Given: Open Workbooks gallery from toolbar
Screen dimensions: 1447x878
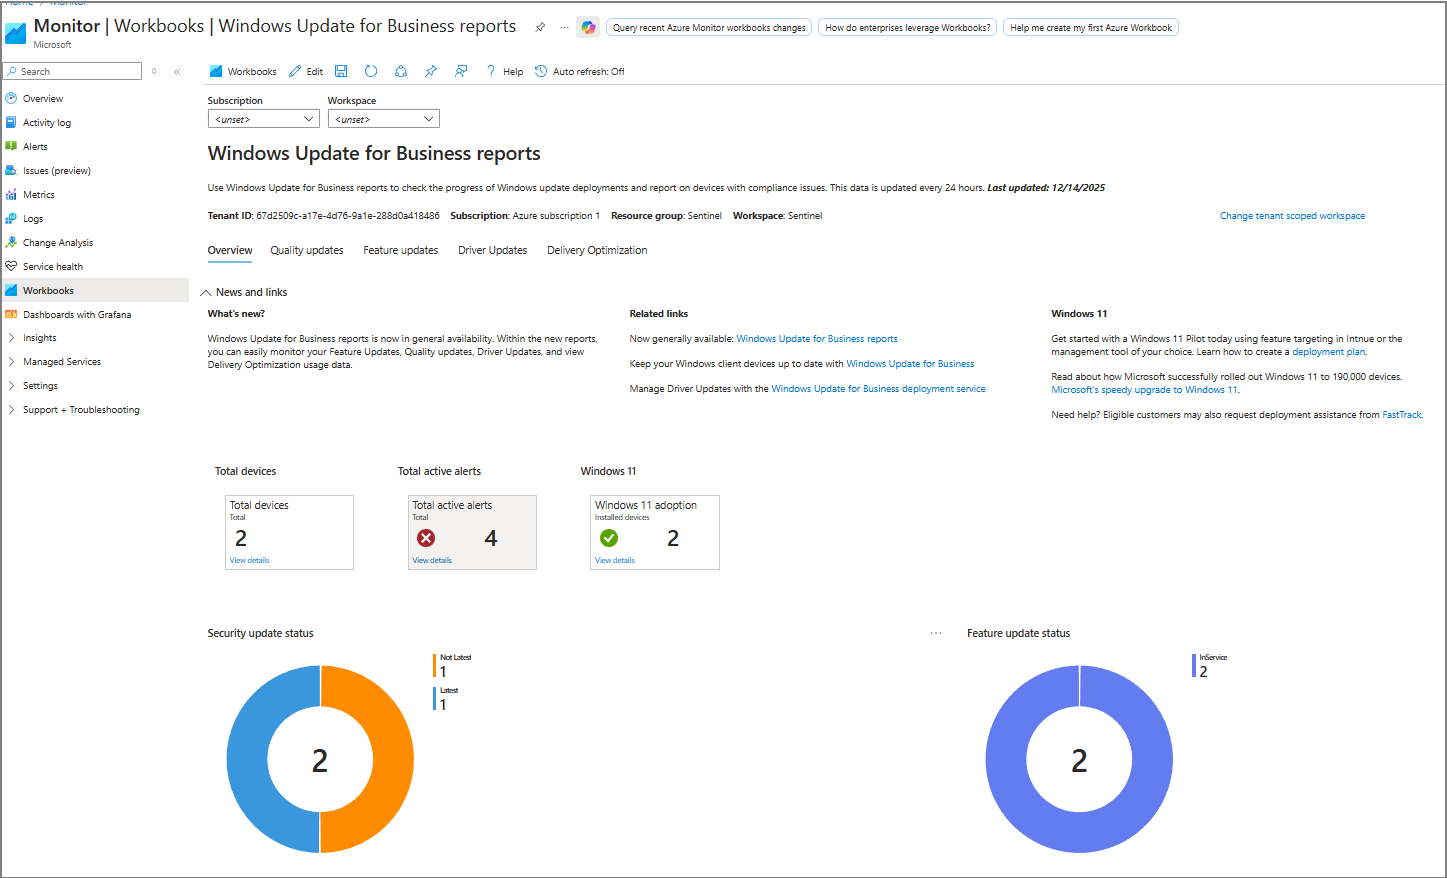Looking at the screenshot, I should click(x=243, y=71).
